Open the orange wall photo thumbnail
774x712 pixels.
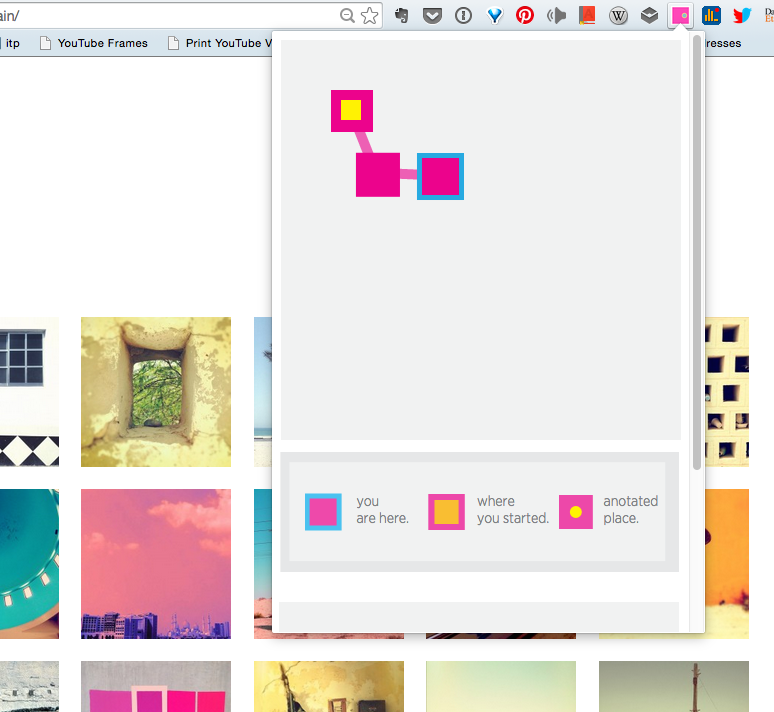(x=727, y=564)
